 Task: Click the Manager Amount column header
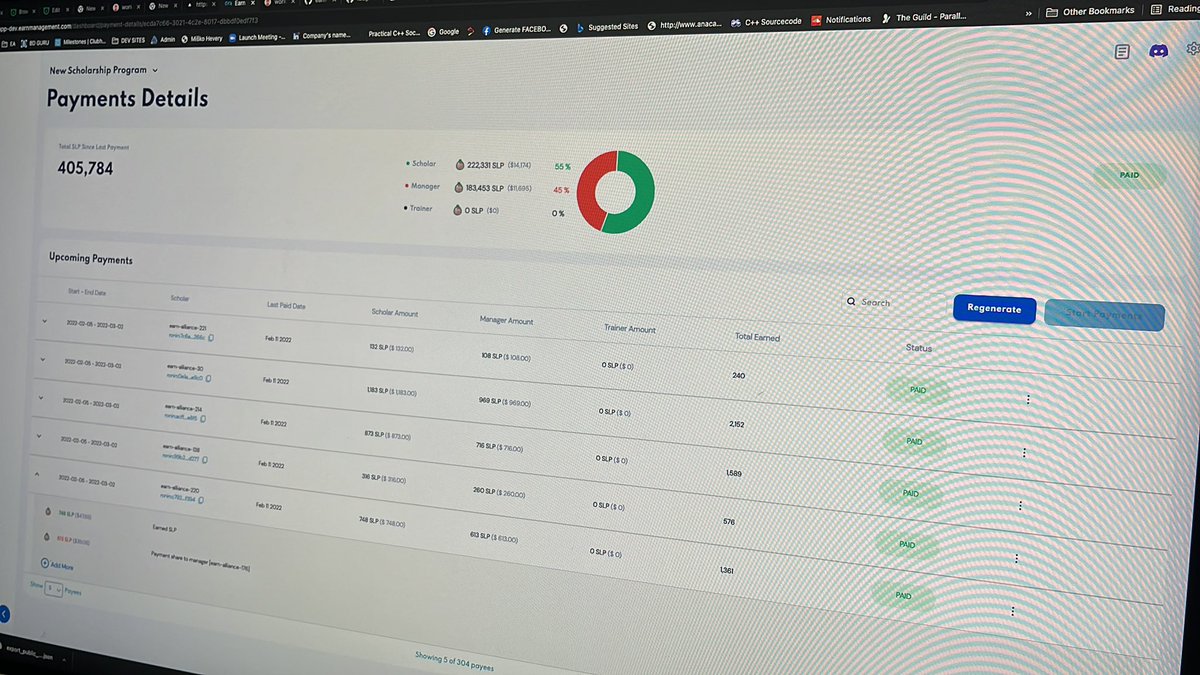point(506,320)
